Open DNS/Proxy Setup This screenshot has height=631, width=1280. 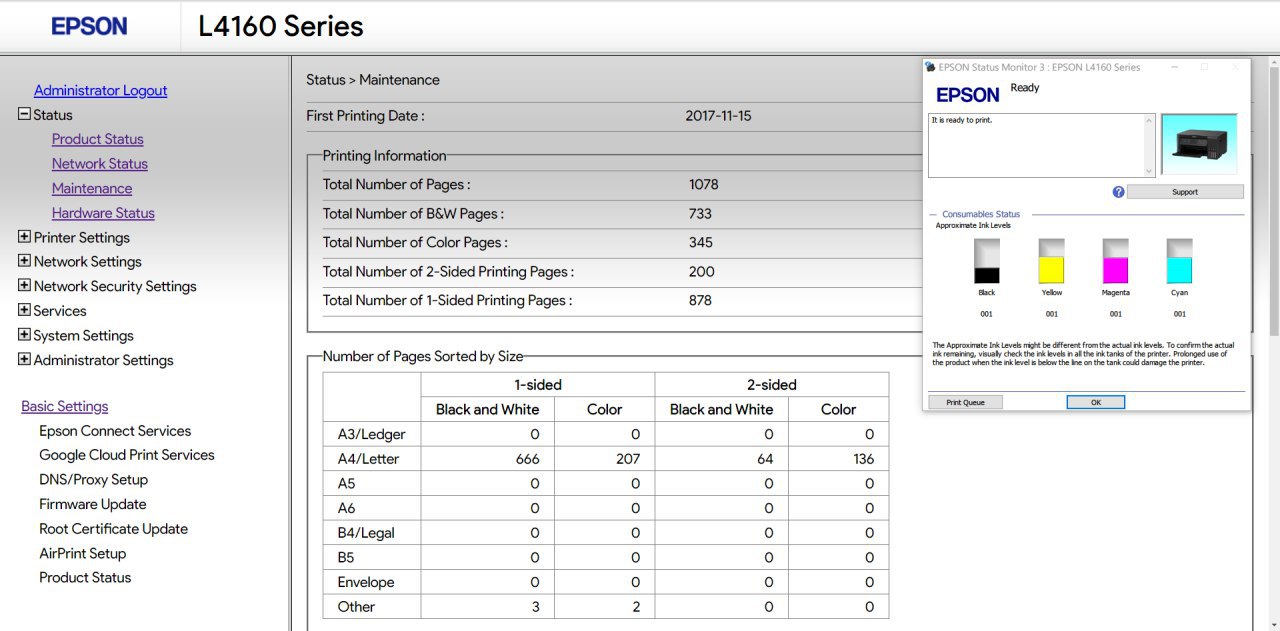click(93, 480)
